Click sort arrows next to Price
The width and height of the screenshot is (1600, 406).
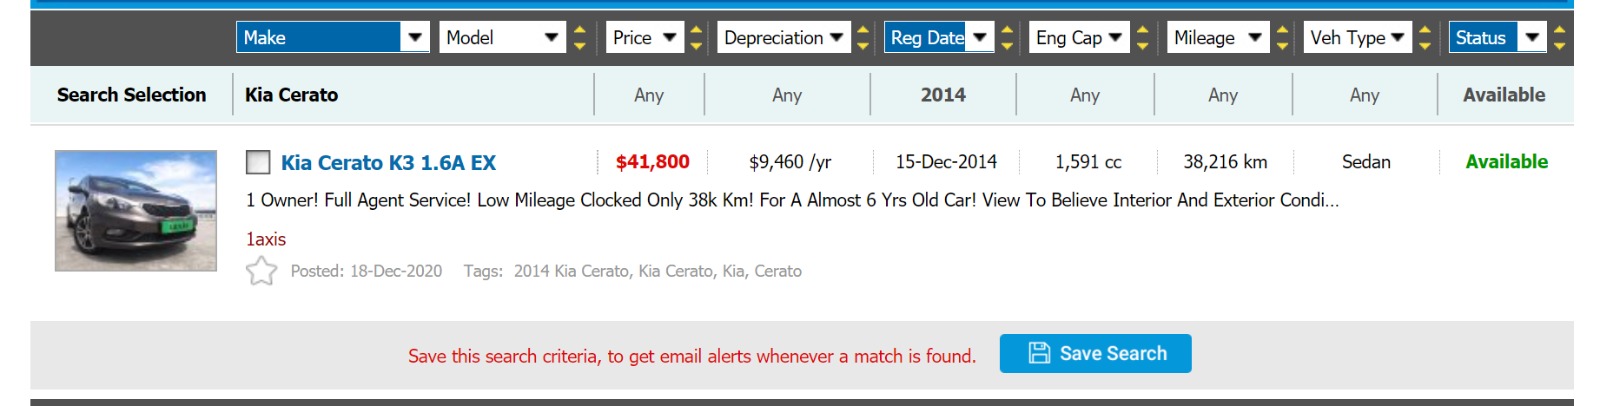(x=697, y=38)
